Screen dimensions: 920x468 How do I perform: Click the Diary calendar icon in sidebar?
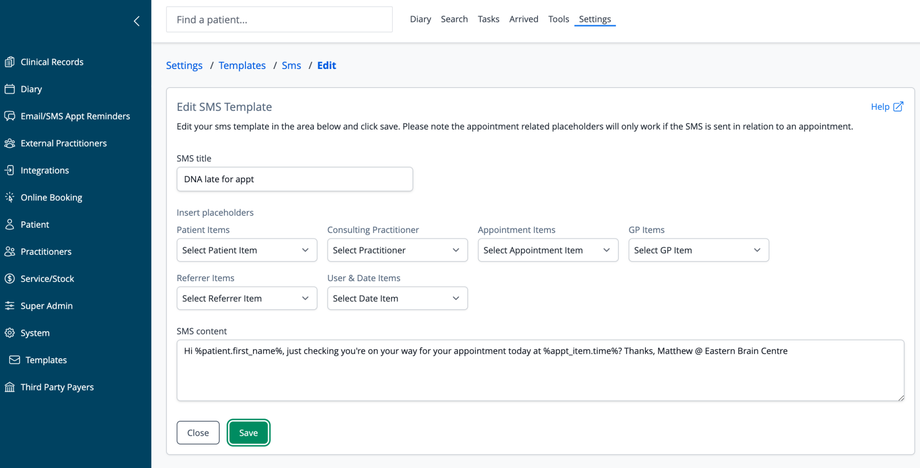click(10, 89)
